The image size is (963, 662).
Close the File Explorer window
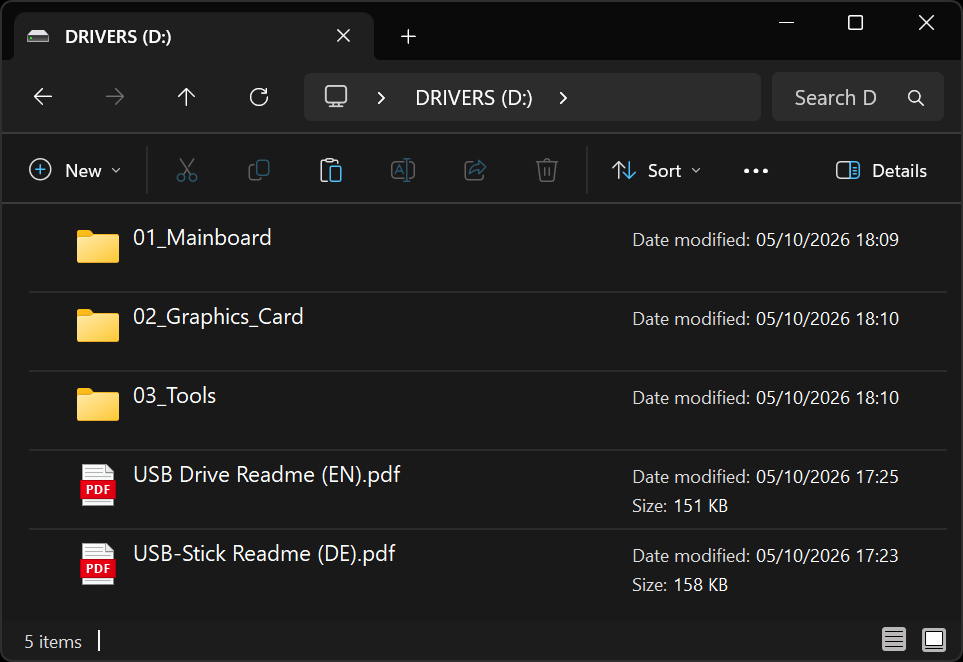pyautogui.click(x=926, y=23)
